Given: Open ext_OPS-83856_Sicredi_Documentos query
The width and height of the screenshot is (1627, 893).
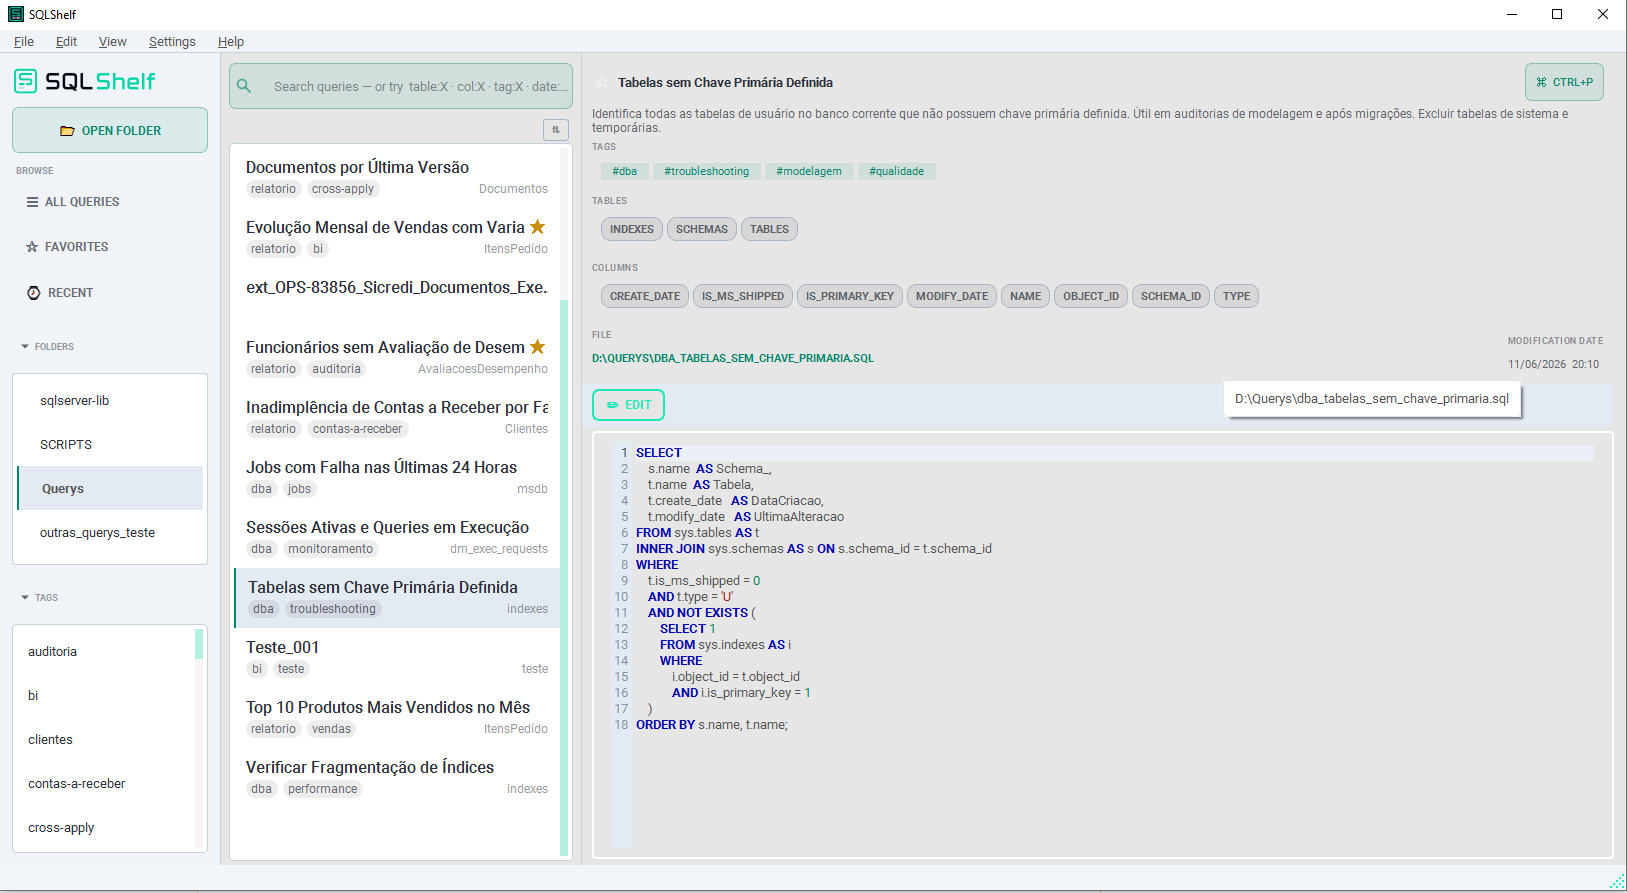Looking at the screenshot, I should point(397,297).
